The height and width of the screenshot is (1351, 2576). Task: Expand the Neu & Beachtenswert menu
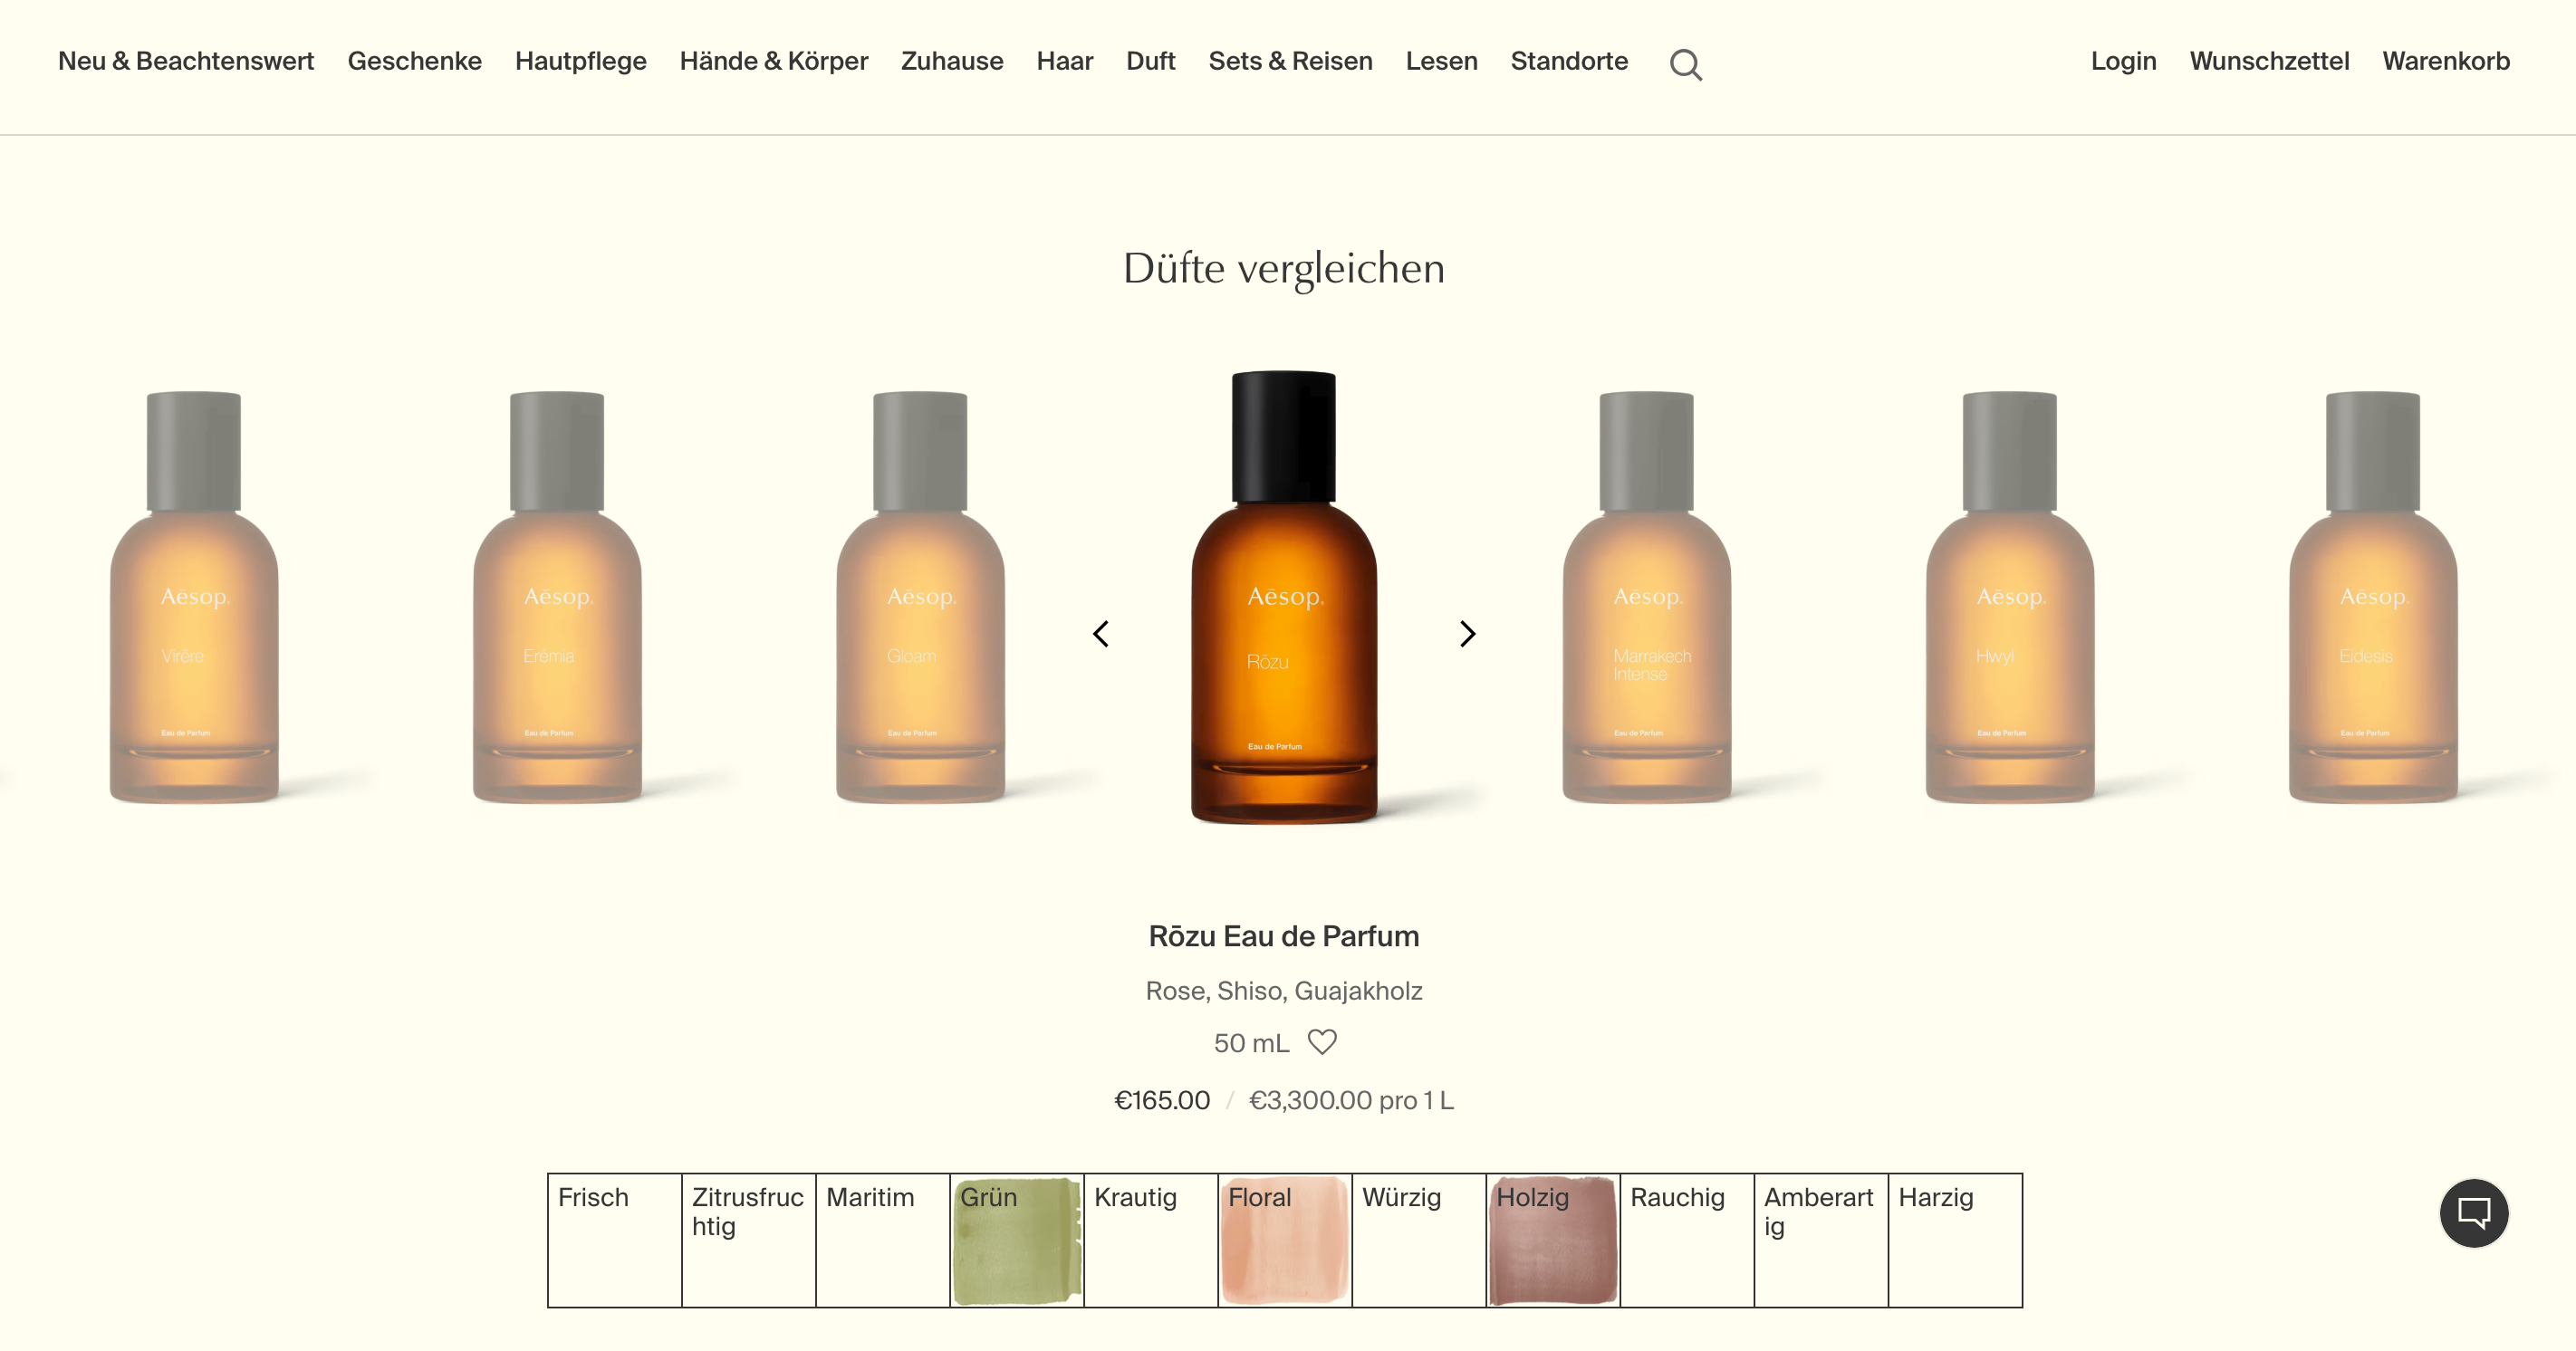click(186, 61)
